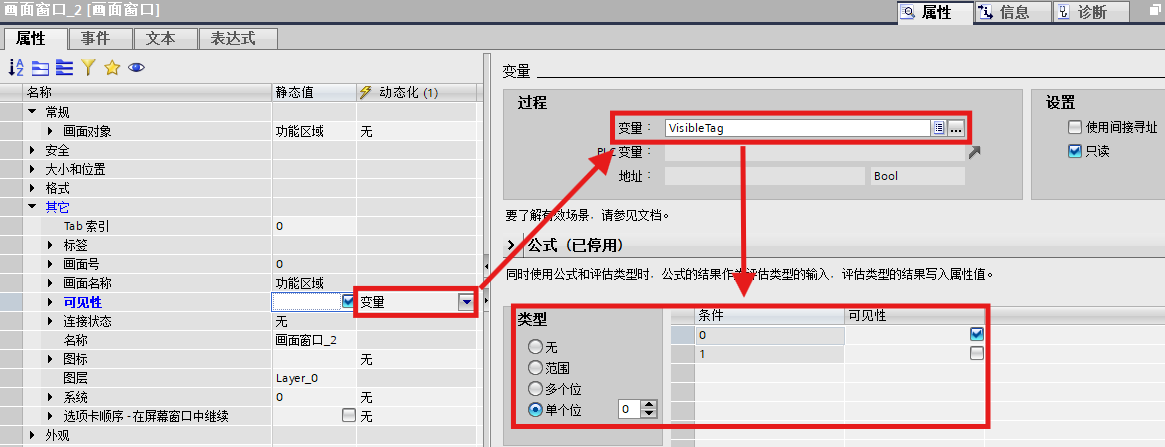Click the expand all categories icon
This screenshot has width=1165, height=447.
(x=64, y=67)
